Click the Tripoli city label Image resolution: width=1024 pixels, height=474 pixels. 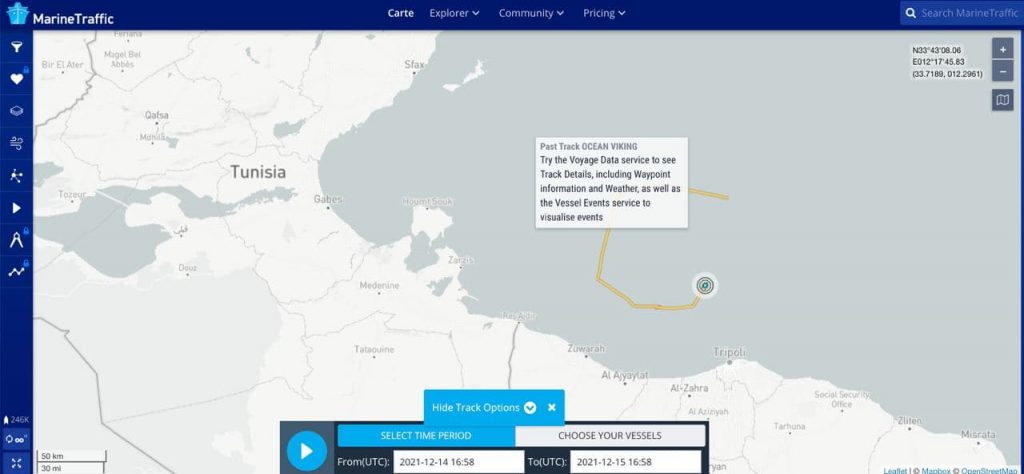[x=729, y=352]
